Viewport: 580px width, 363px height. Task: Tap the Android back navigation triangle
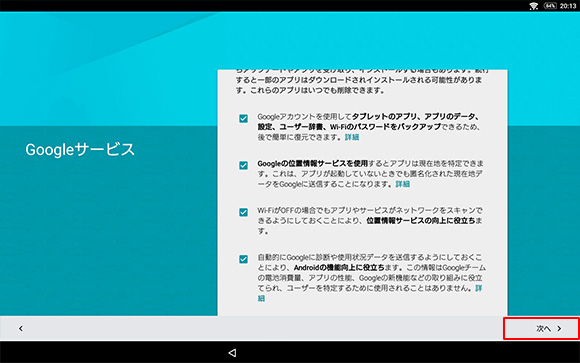click(232, 353)
